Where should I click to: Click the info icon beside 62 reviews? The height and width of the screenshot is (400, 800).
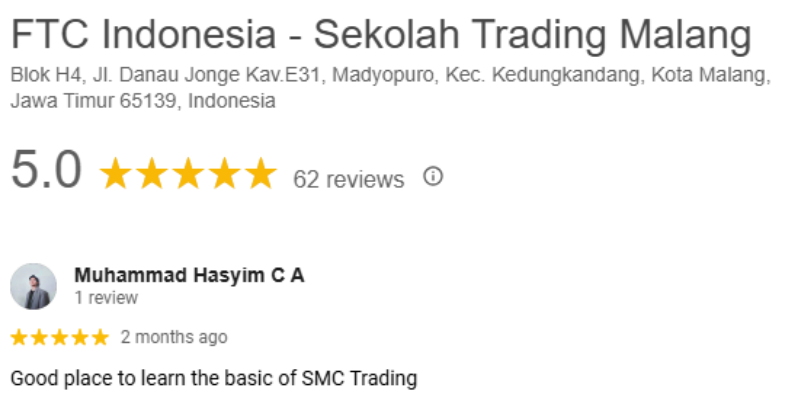[433, 177]
